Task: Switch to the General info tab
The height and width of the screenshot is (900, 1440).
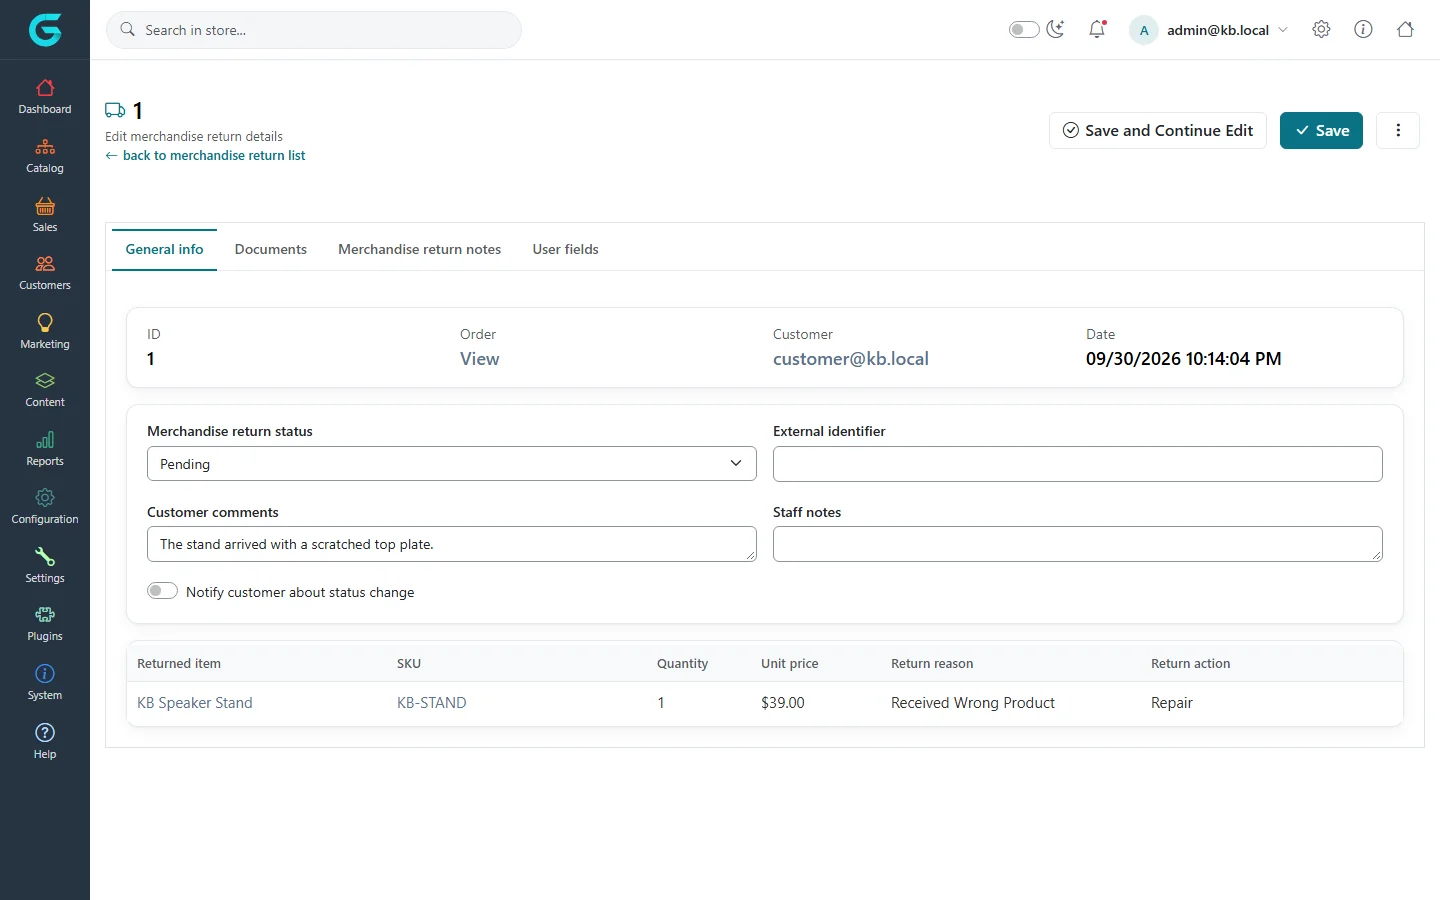Action: [x=164, y=249]
